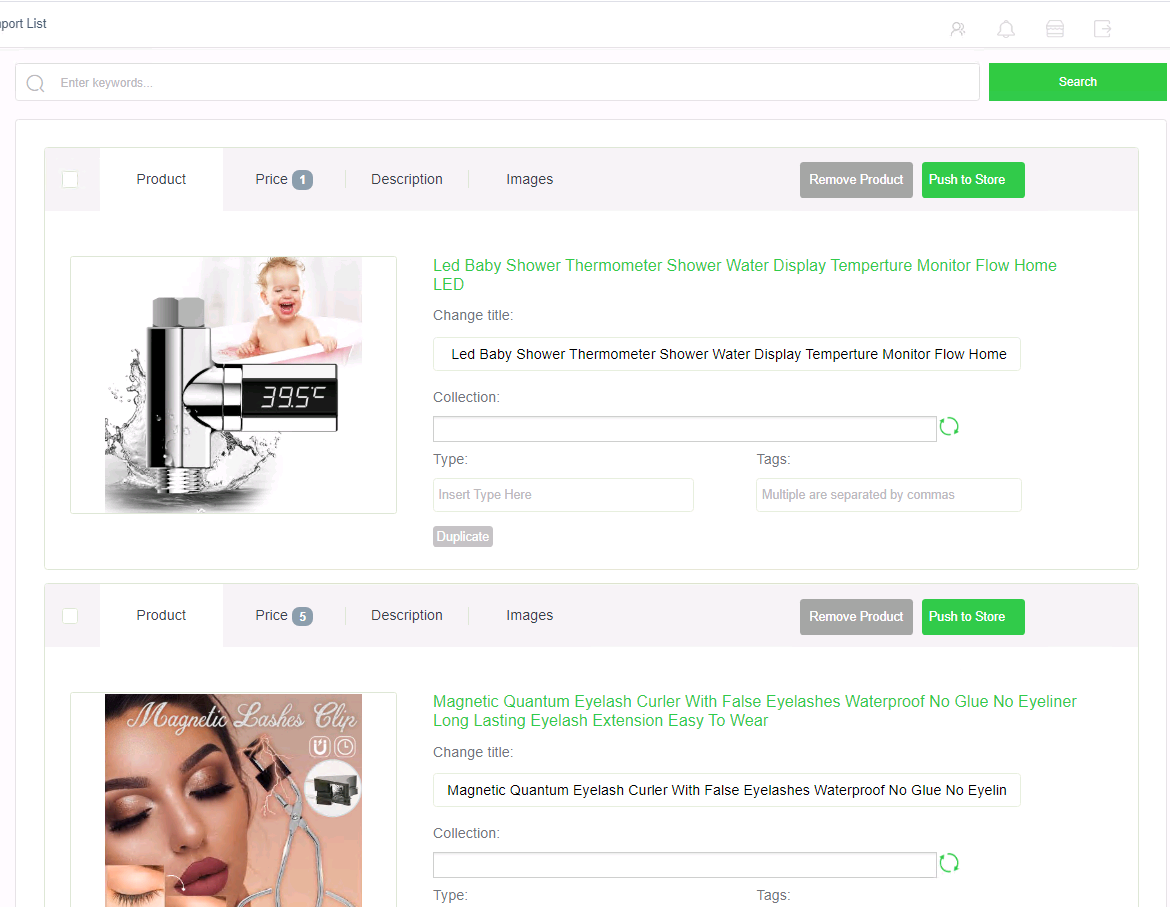
Task: Open Price tab with badge 1
Action: pos(284,180)
